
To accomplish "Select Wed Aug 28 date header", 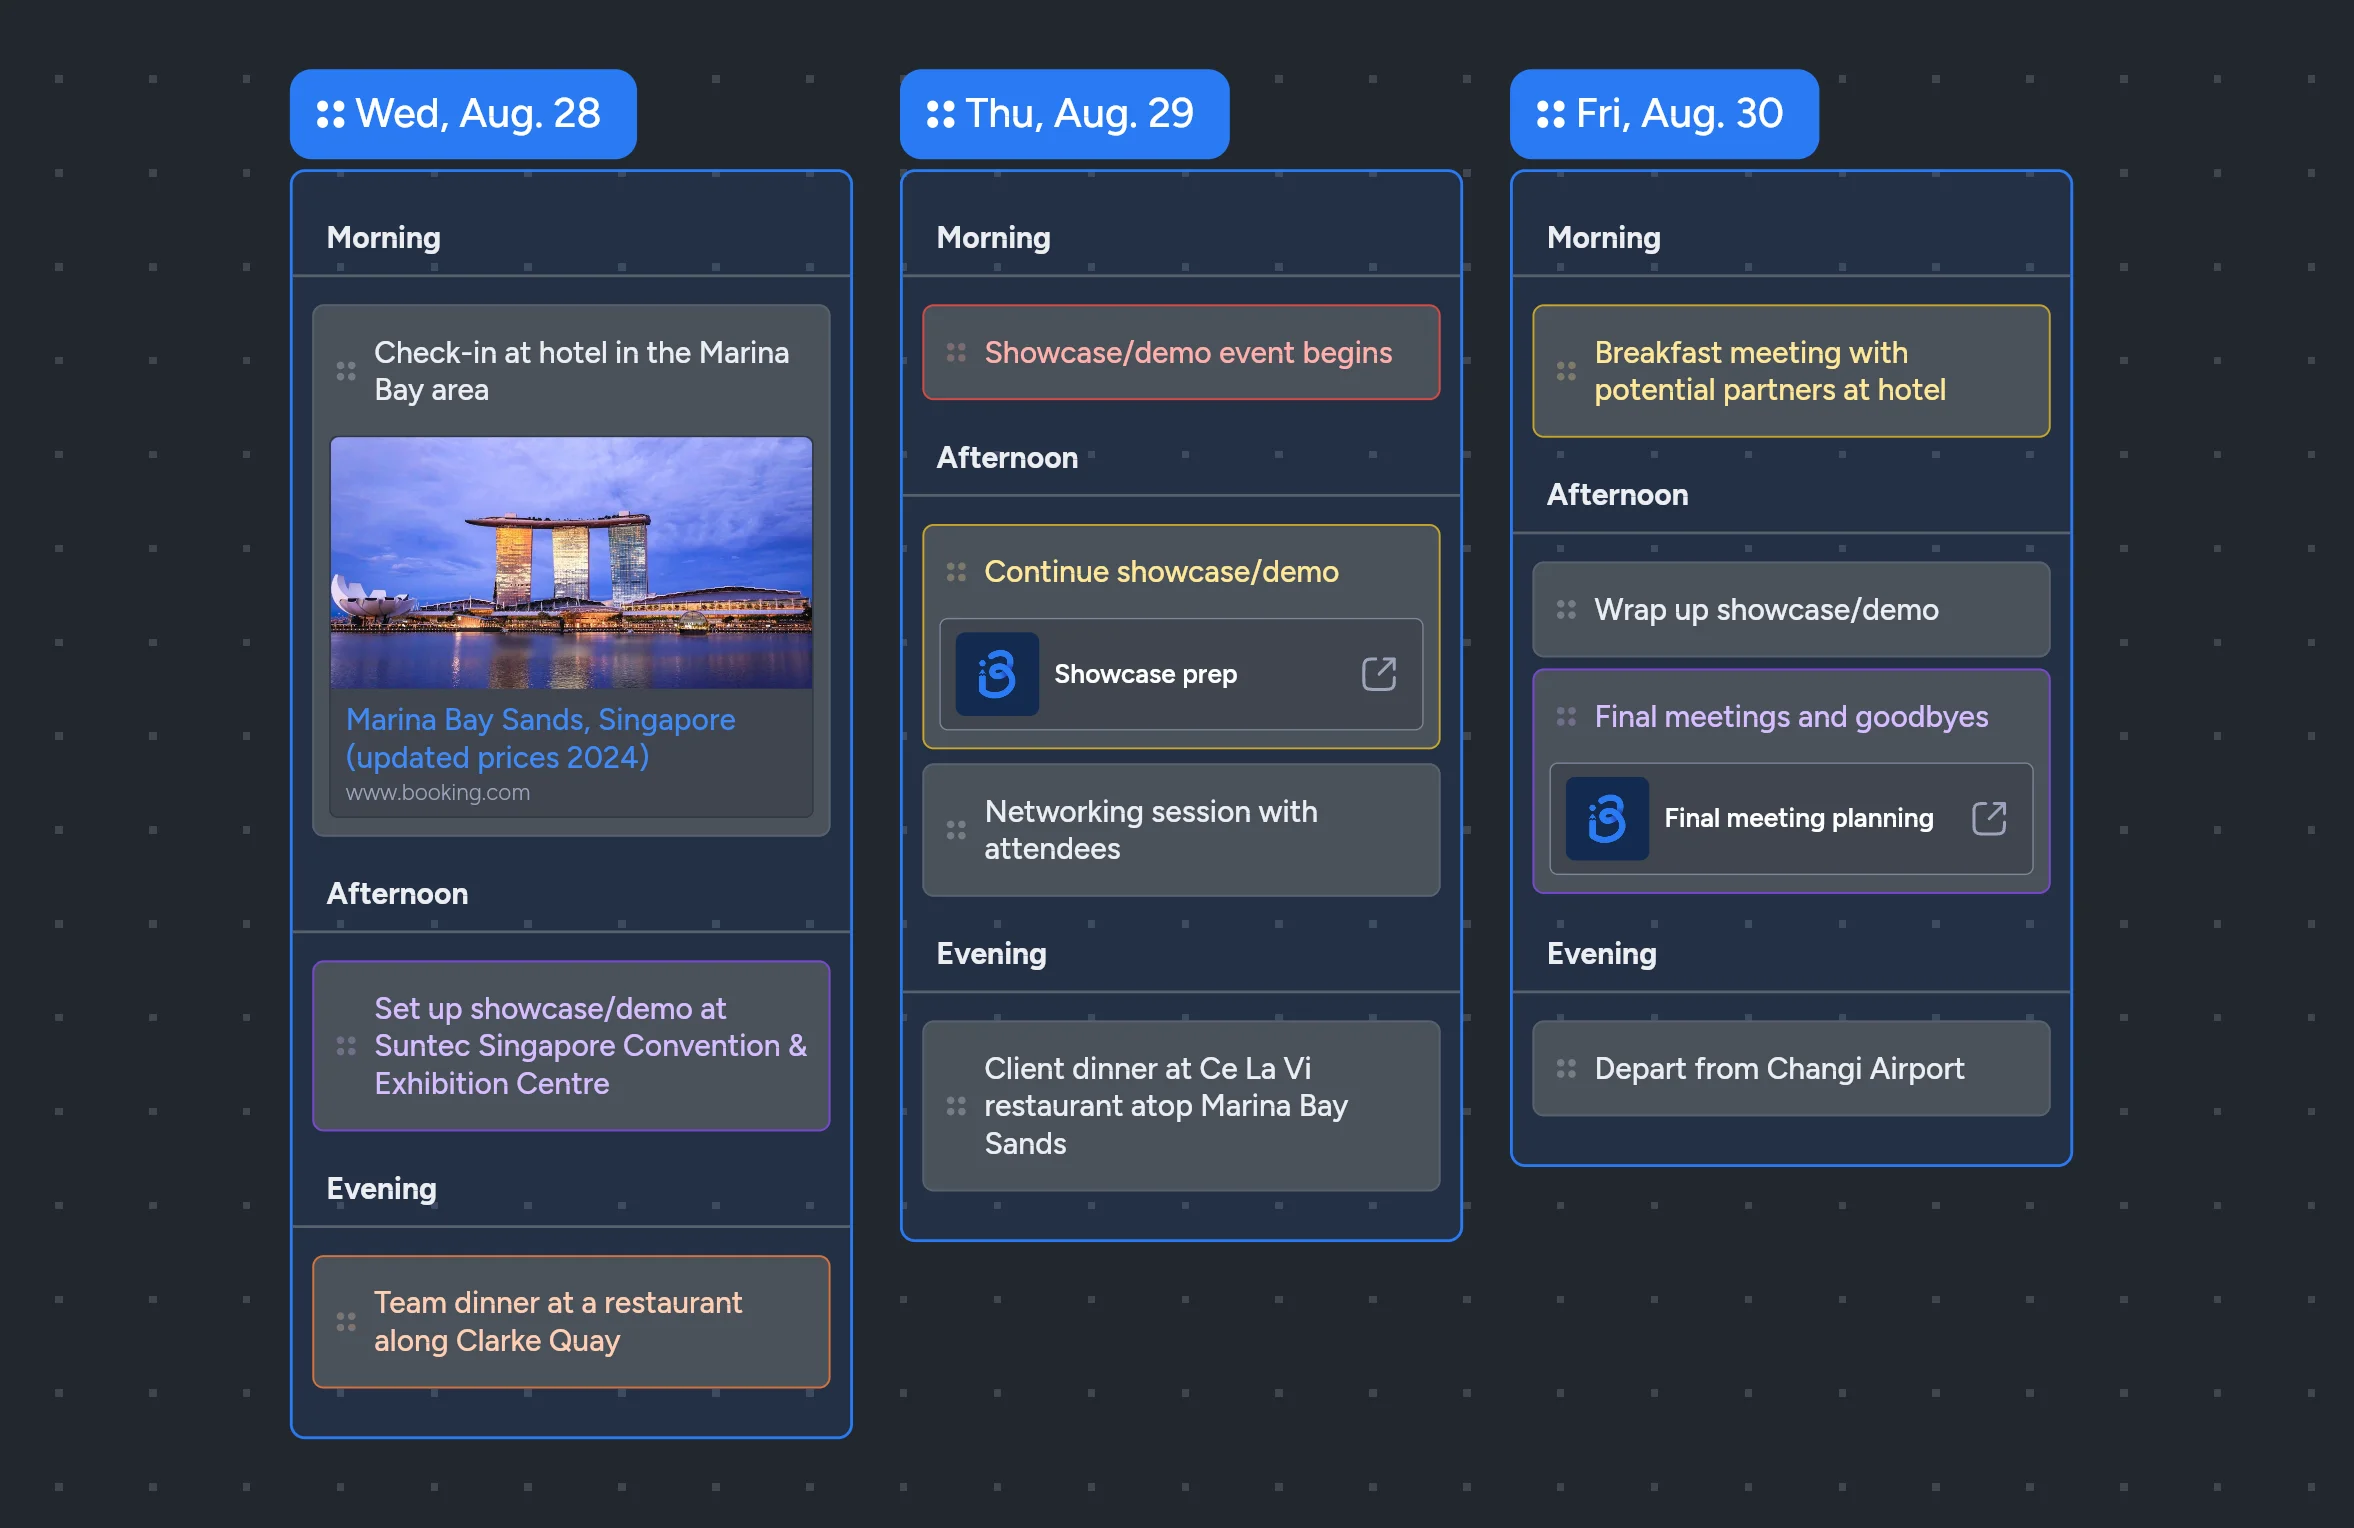I will pos(463,113).
